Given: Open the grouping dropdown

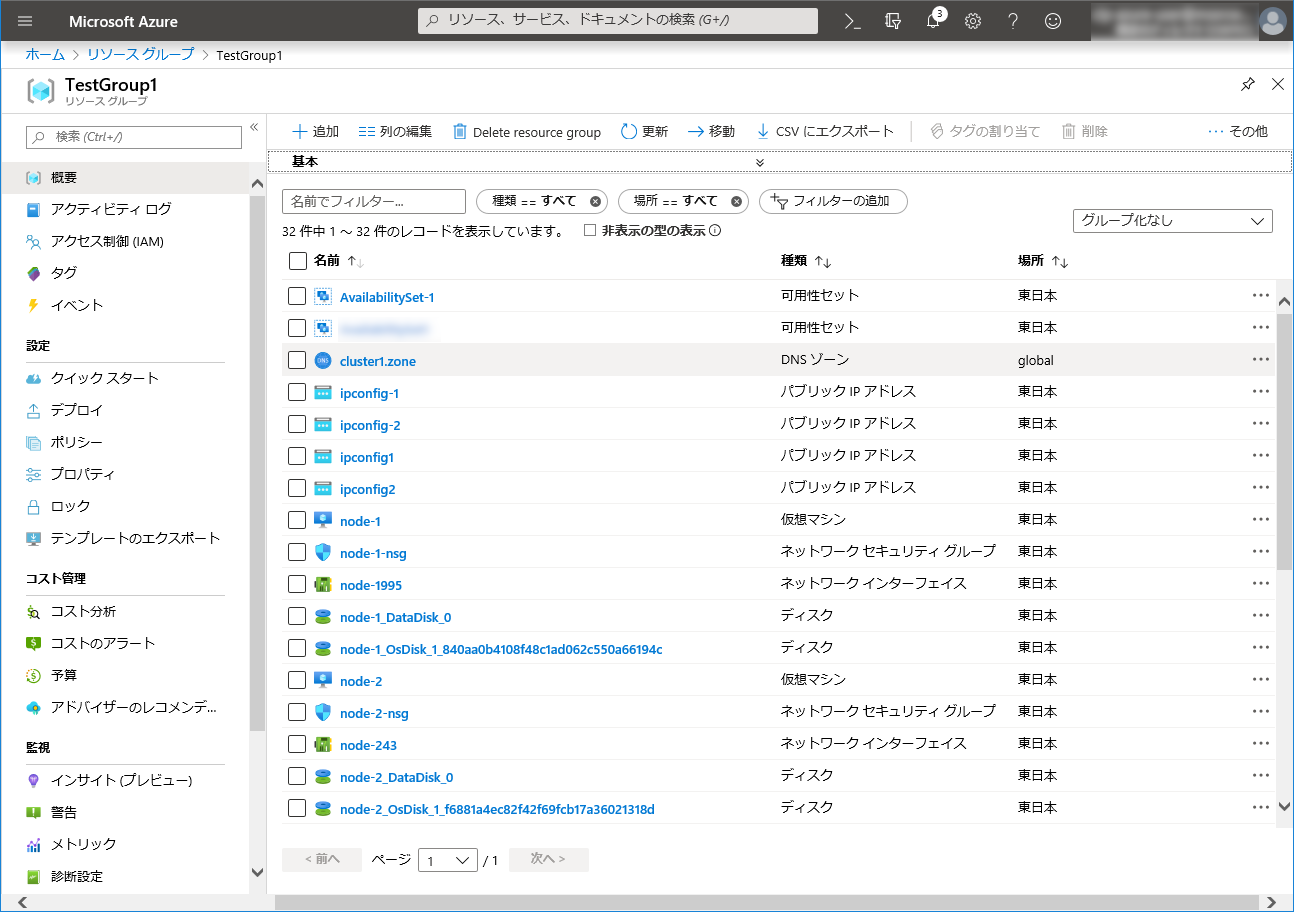Looking at the screenshot, I should point(1172,221).
